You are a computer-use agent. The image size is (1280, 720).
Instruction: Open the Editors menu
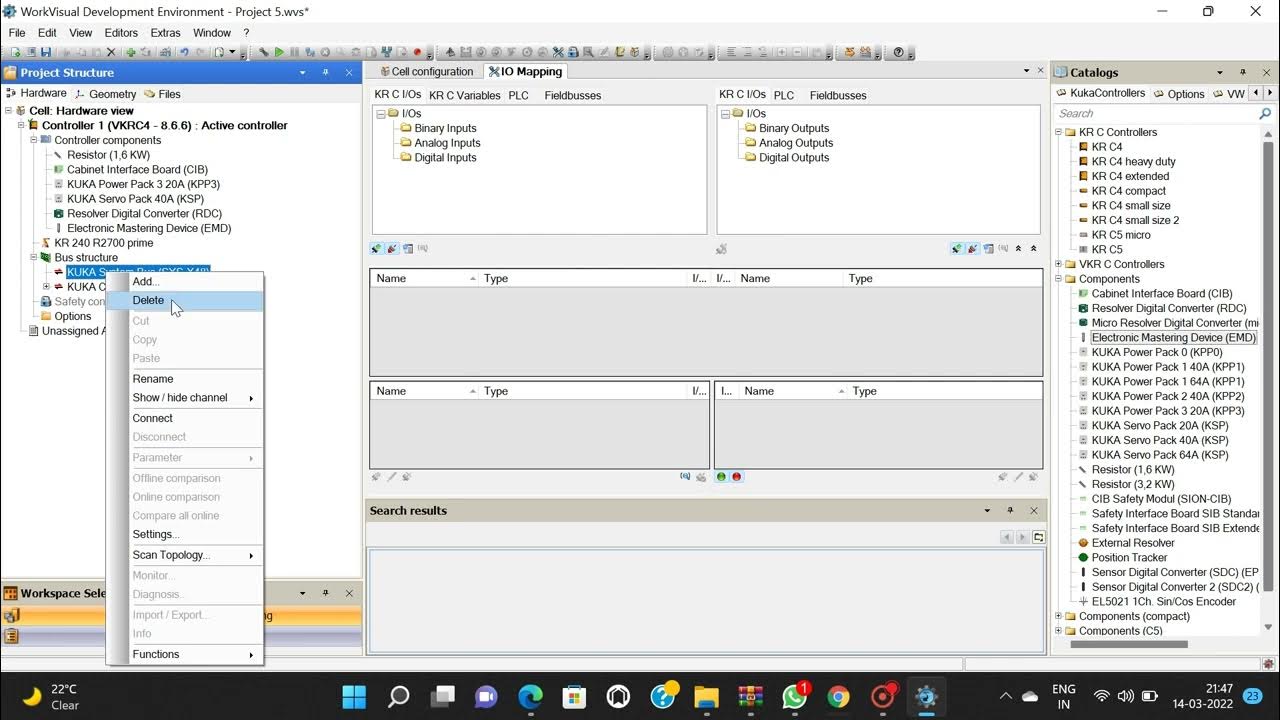(x=121, y=33)
